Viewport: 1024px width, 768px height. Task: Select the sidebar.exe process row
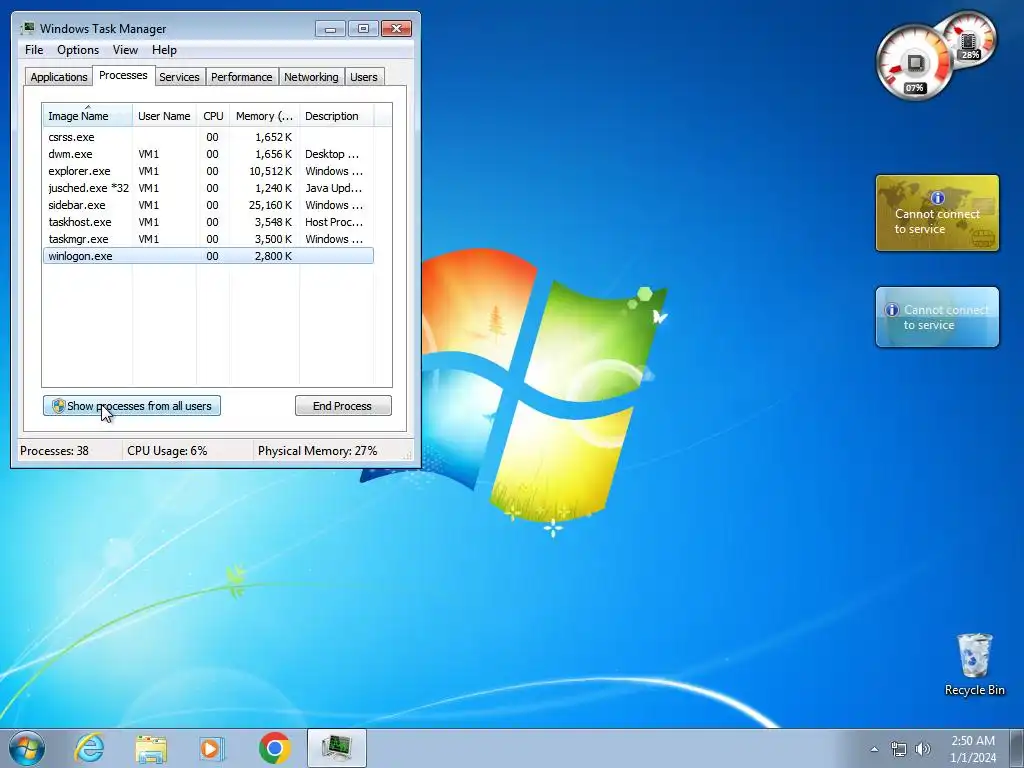click(208, 205)
